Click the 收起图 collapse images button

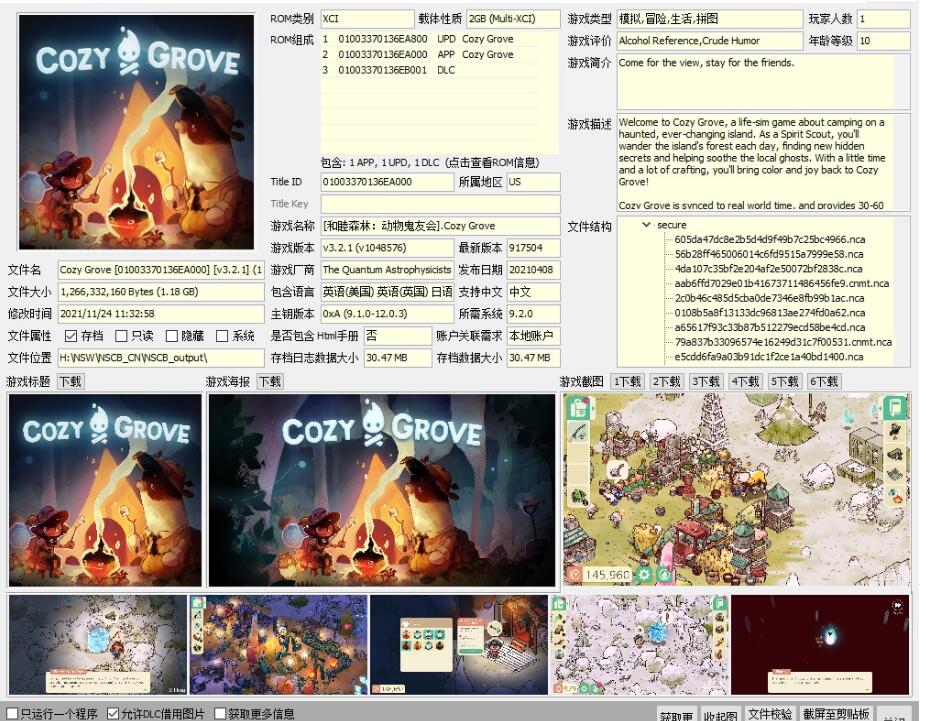point(720,715)
